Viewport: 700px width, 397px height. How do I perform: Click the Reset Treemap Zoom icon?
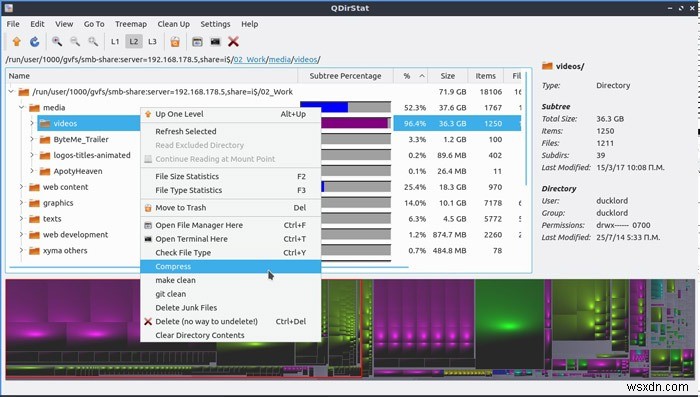click(93, 42)
